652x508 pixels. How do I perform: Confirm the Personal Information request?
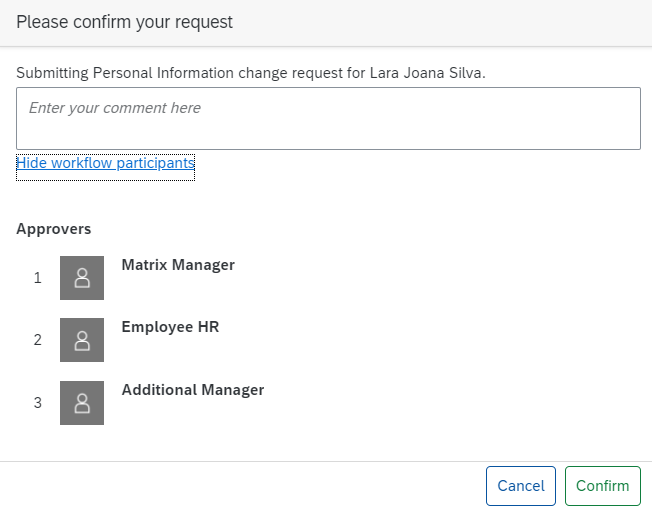coord(603,486)
